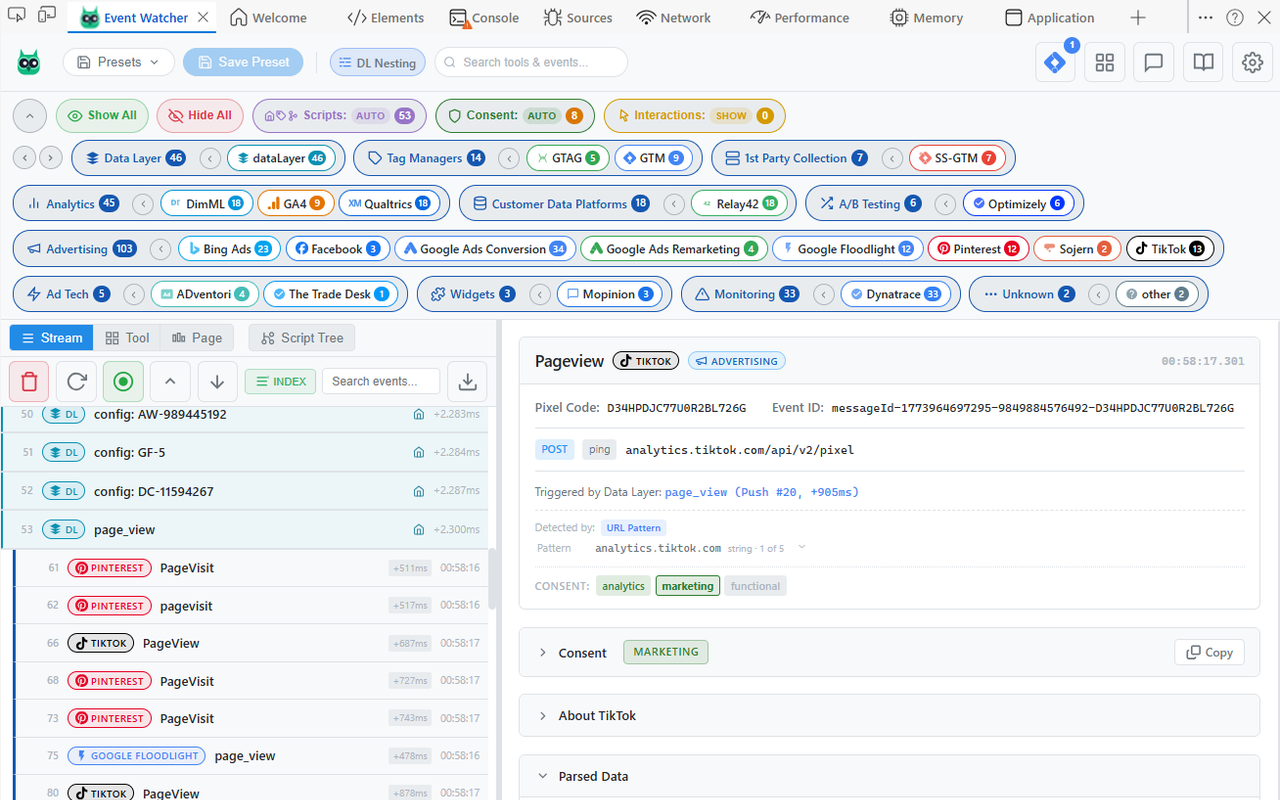Toggle Hide All filters

pos(200,116)
